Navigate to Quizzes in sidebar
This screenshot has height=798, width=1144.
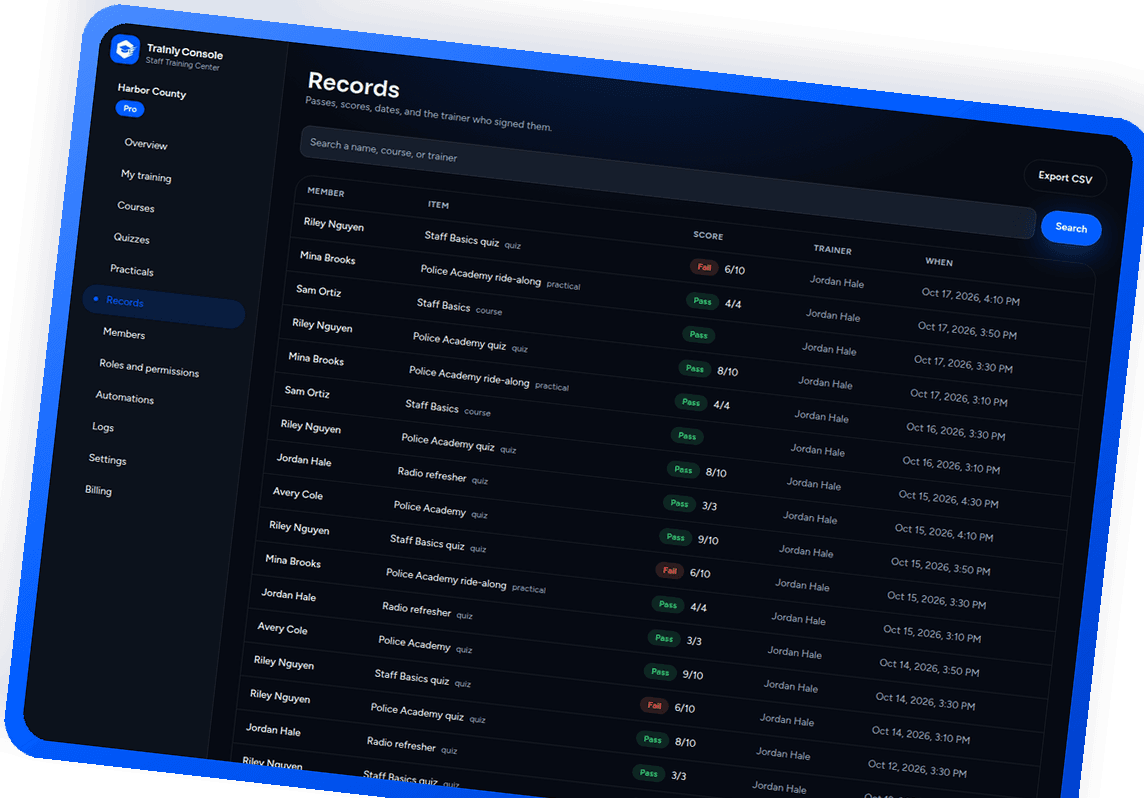[x=131, y=239]
